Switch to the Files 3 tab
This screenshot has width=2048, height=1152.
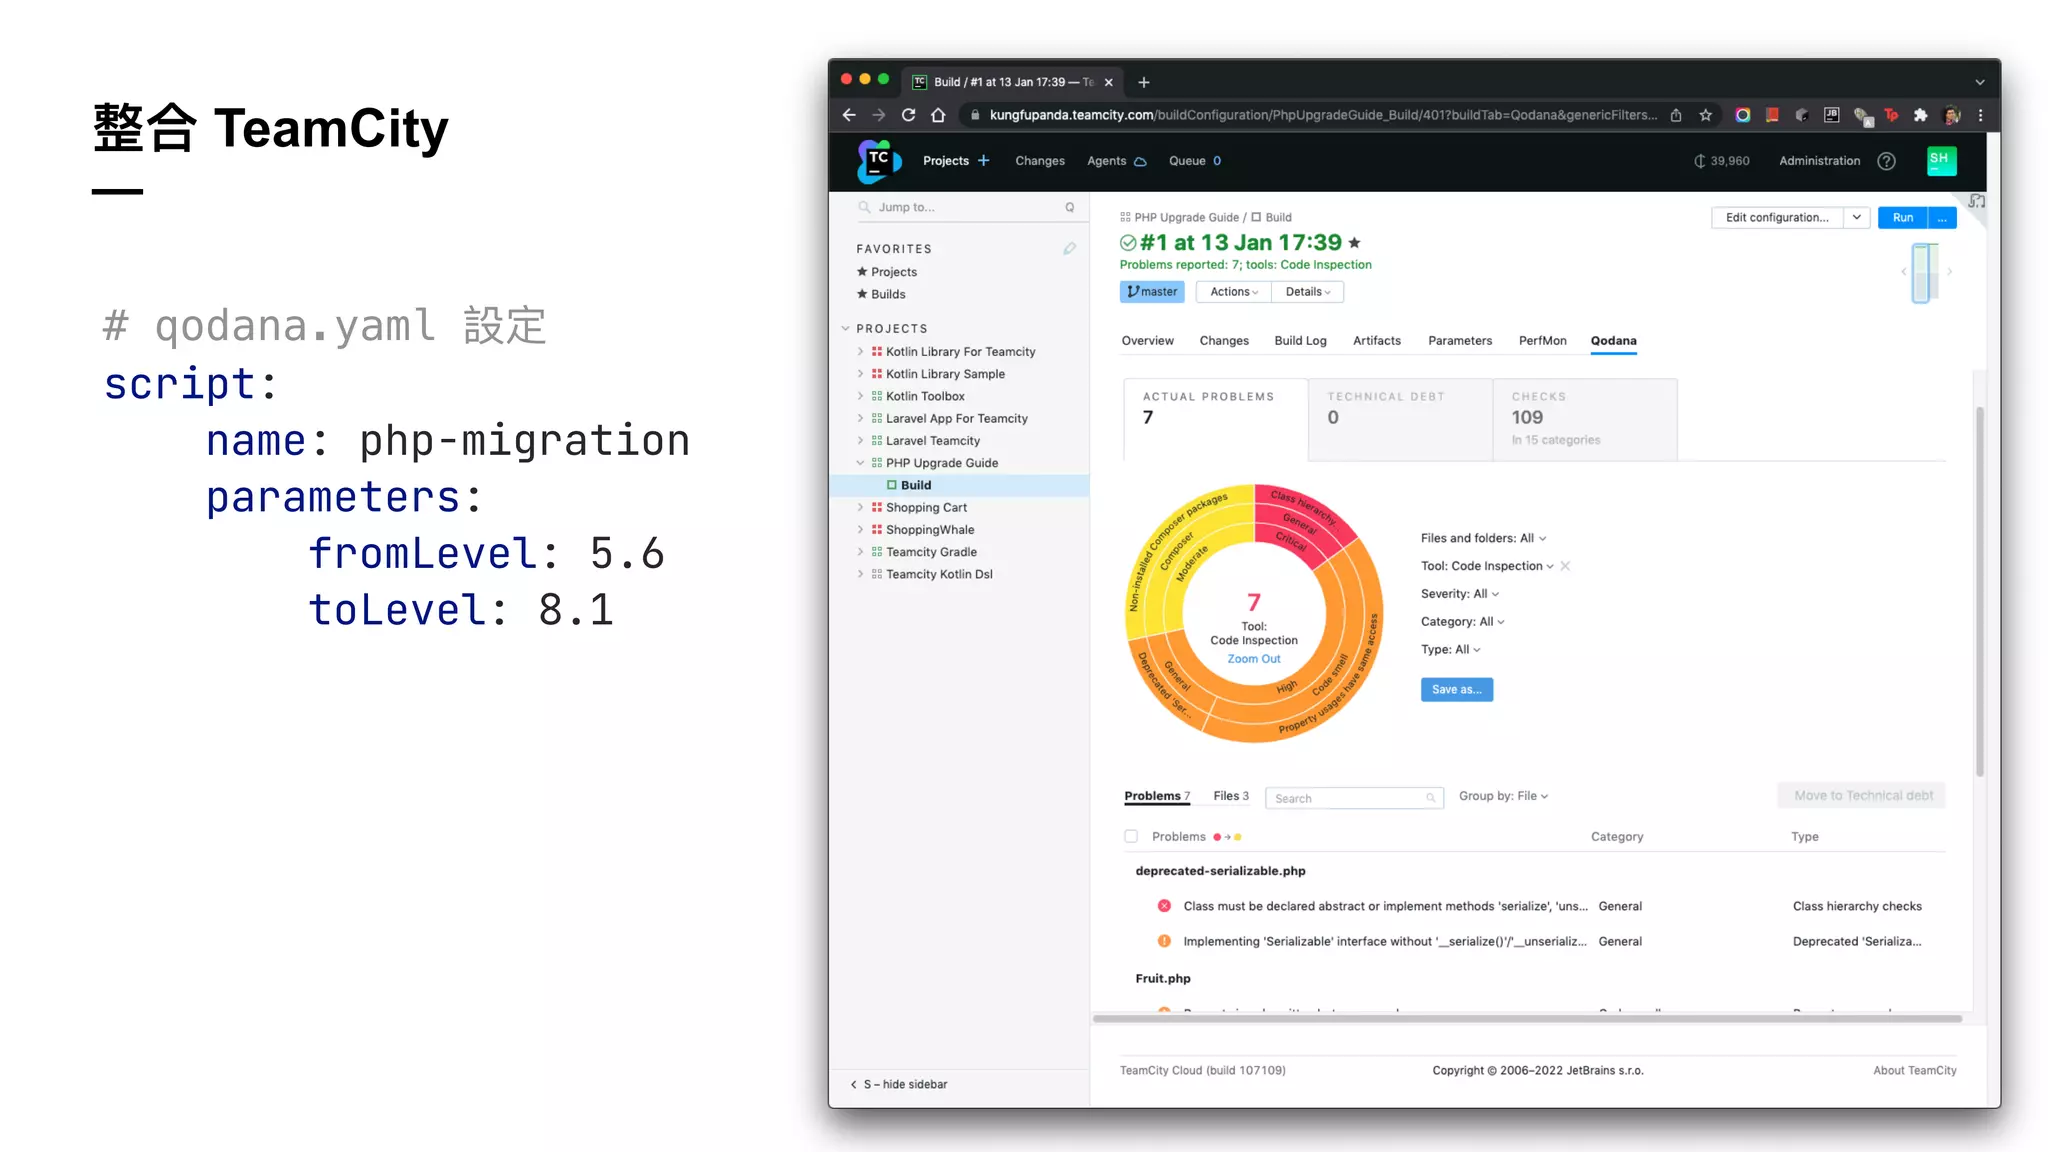pos(1231,796)
